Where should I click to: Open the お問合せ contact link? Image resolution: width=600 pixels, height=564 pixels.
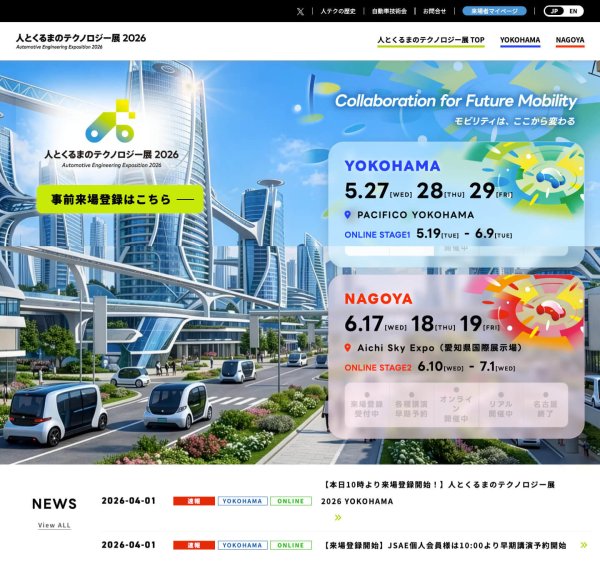click(434, 11)
